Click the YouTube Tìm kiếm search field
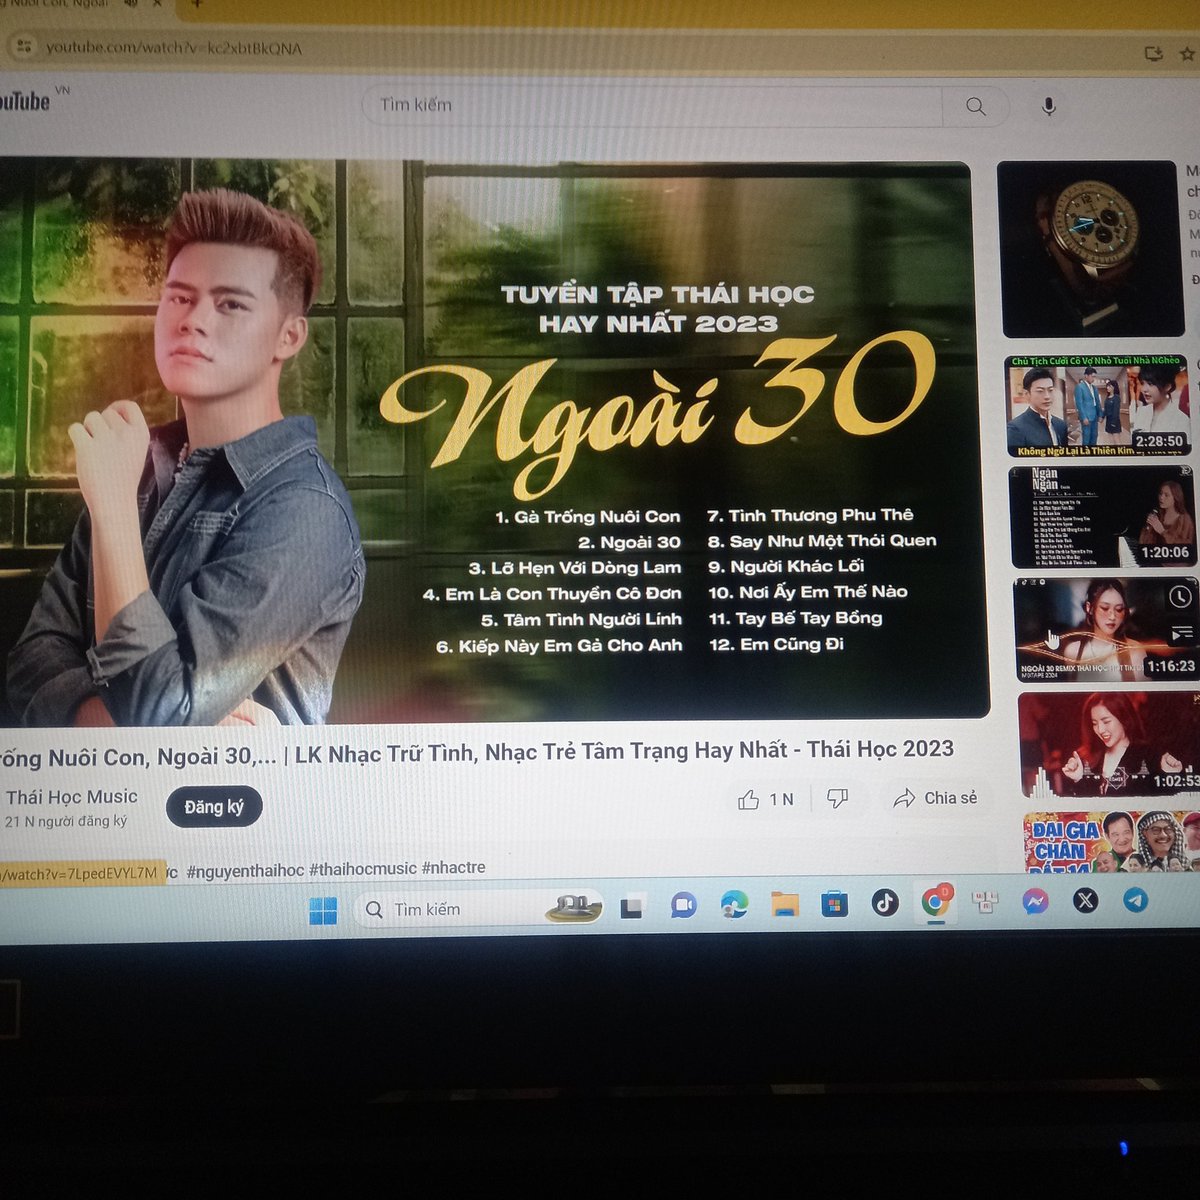Viewport: 1200px width, 1200px height. pyautogui.click(x=652, y=105)
